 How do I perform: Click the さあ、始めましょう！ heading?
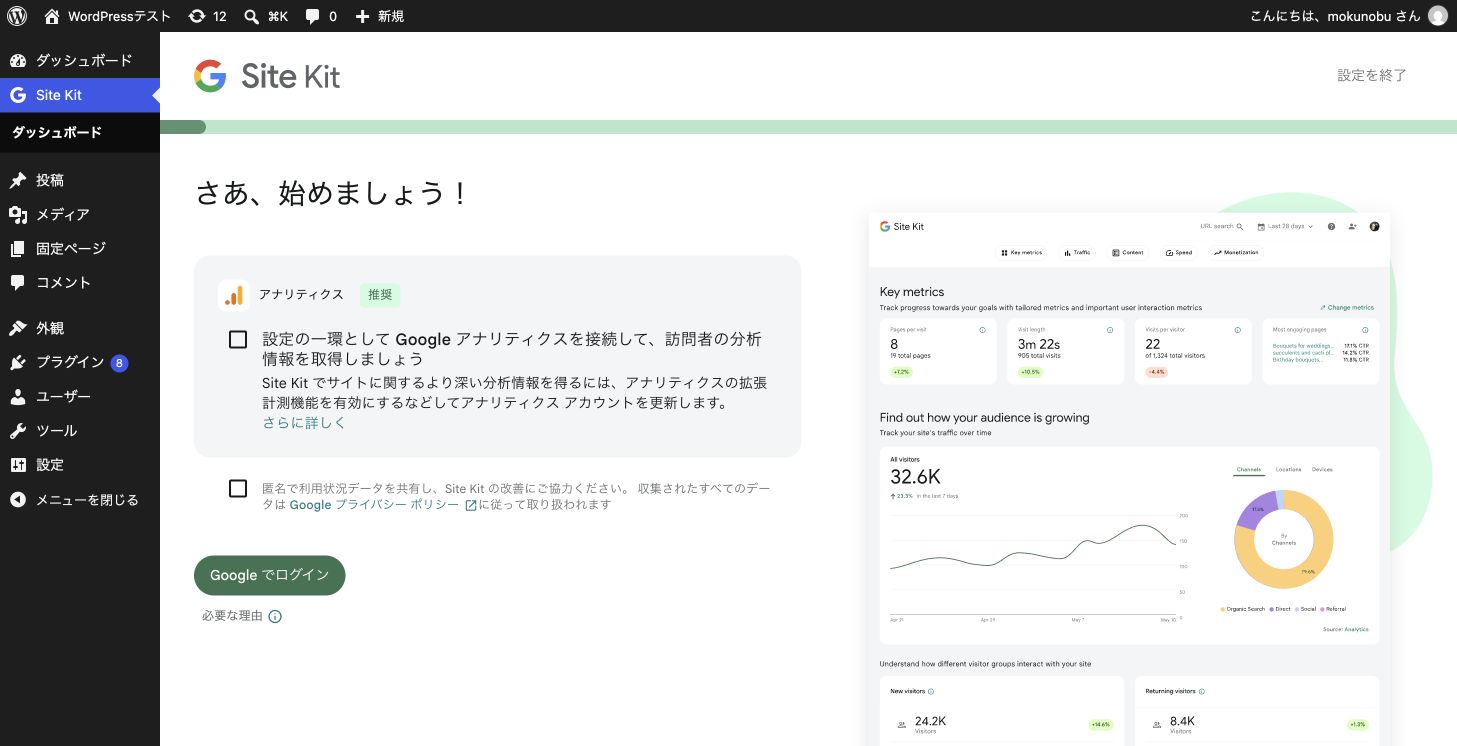332,193
